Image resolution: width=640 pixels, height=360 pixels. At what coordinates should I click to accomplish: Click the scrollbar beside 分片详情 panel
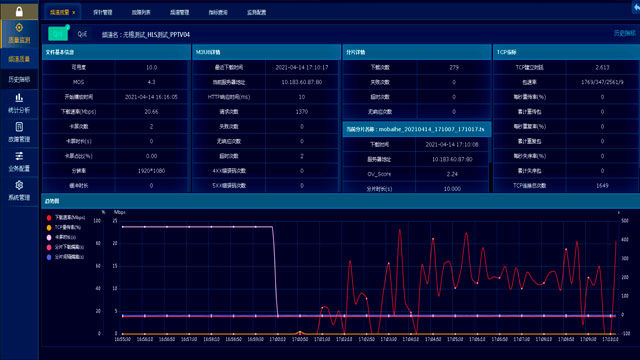(x=490, y=177)
